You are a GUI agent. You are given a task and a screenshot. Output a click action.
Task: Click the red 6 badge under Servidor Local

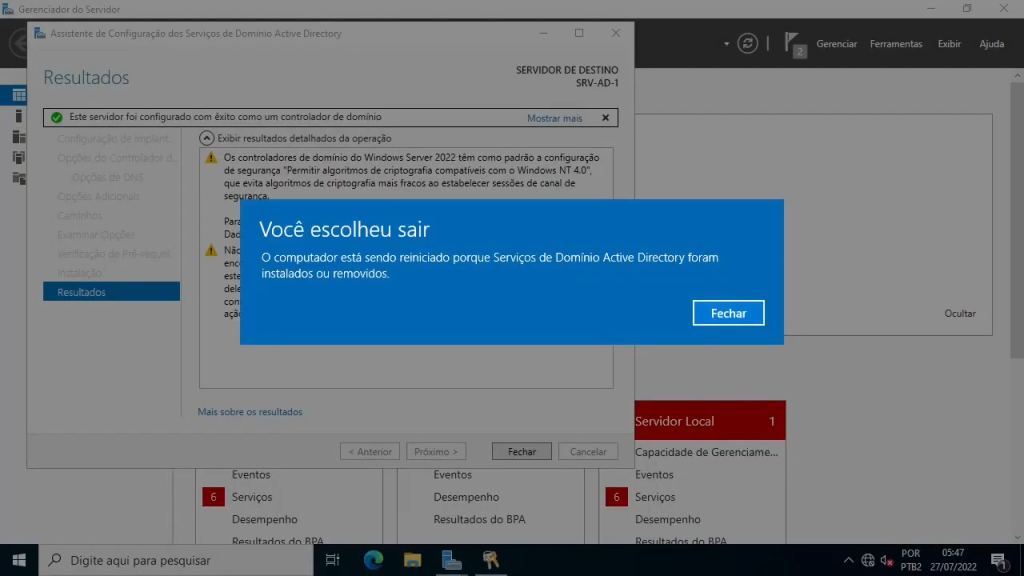coord(616,497)
